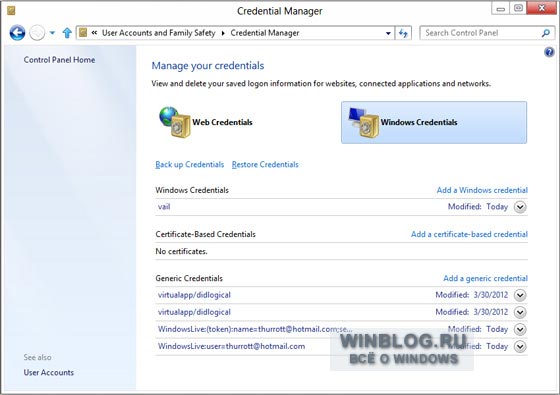Click the address bar location icon
Screen dimensions: 560x395
83,33
